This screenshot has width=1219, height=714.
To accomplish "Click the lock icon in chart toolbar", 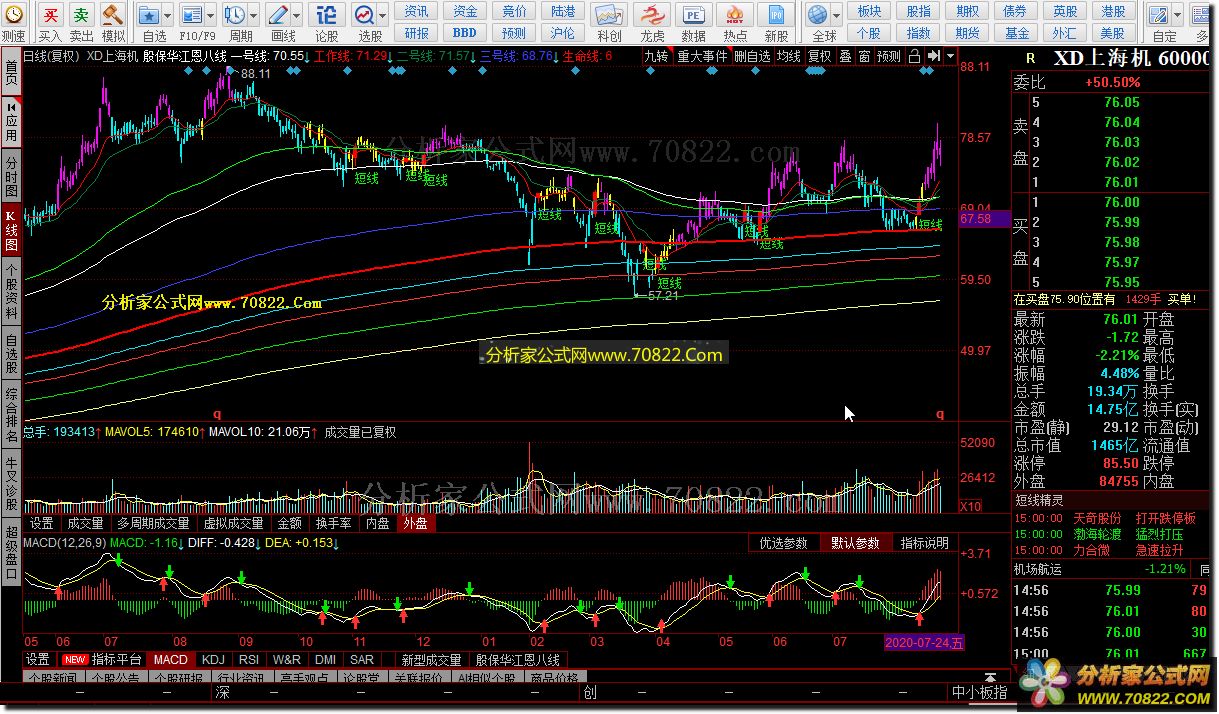I will tap(914, 57).
